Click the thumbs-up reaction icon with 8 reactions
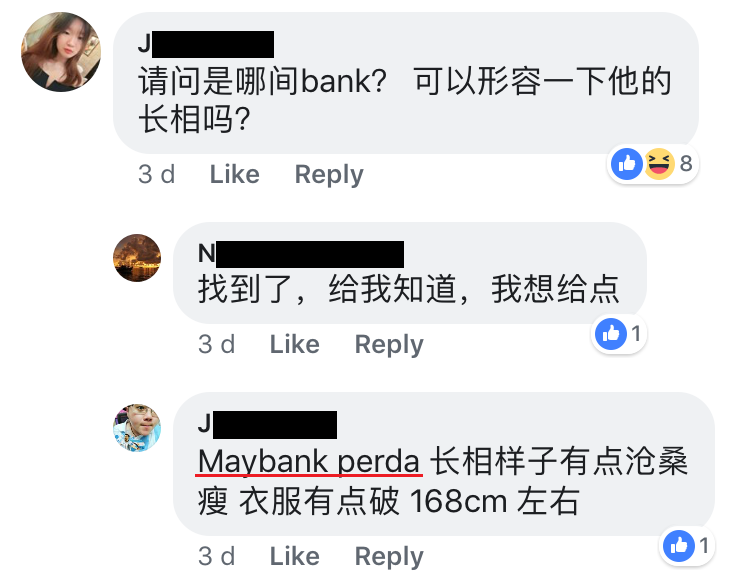 (627, 164)
